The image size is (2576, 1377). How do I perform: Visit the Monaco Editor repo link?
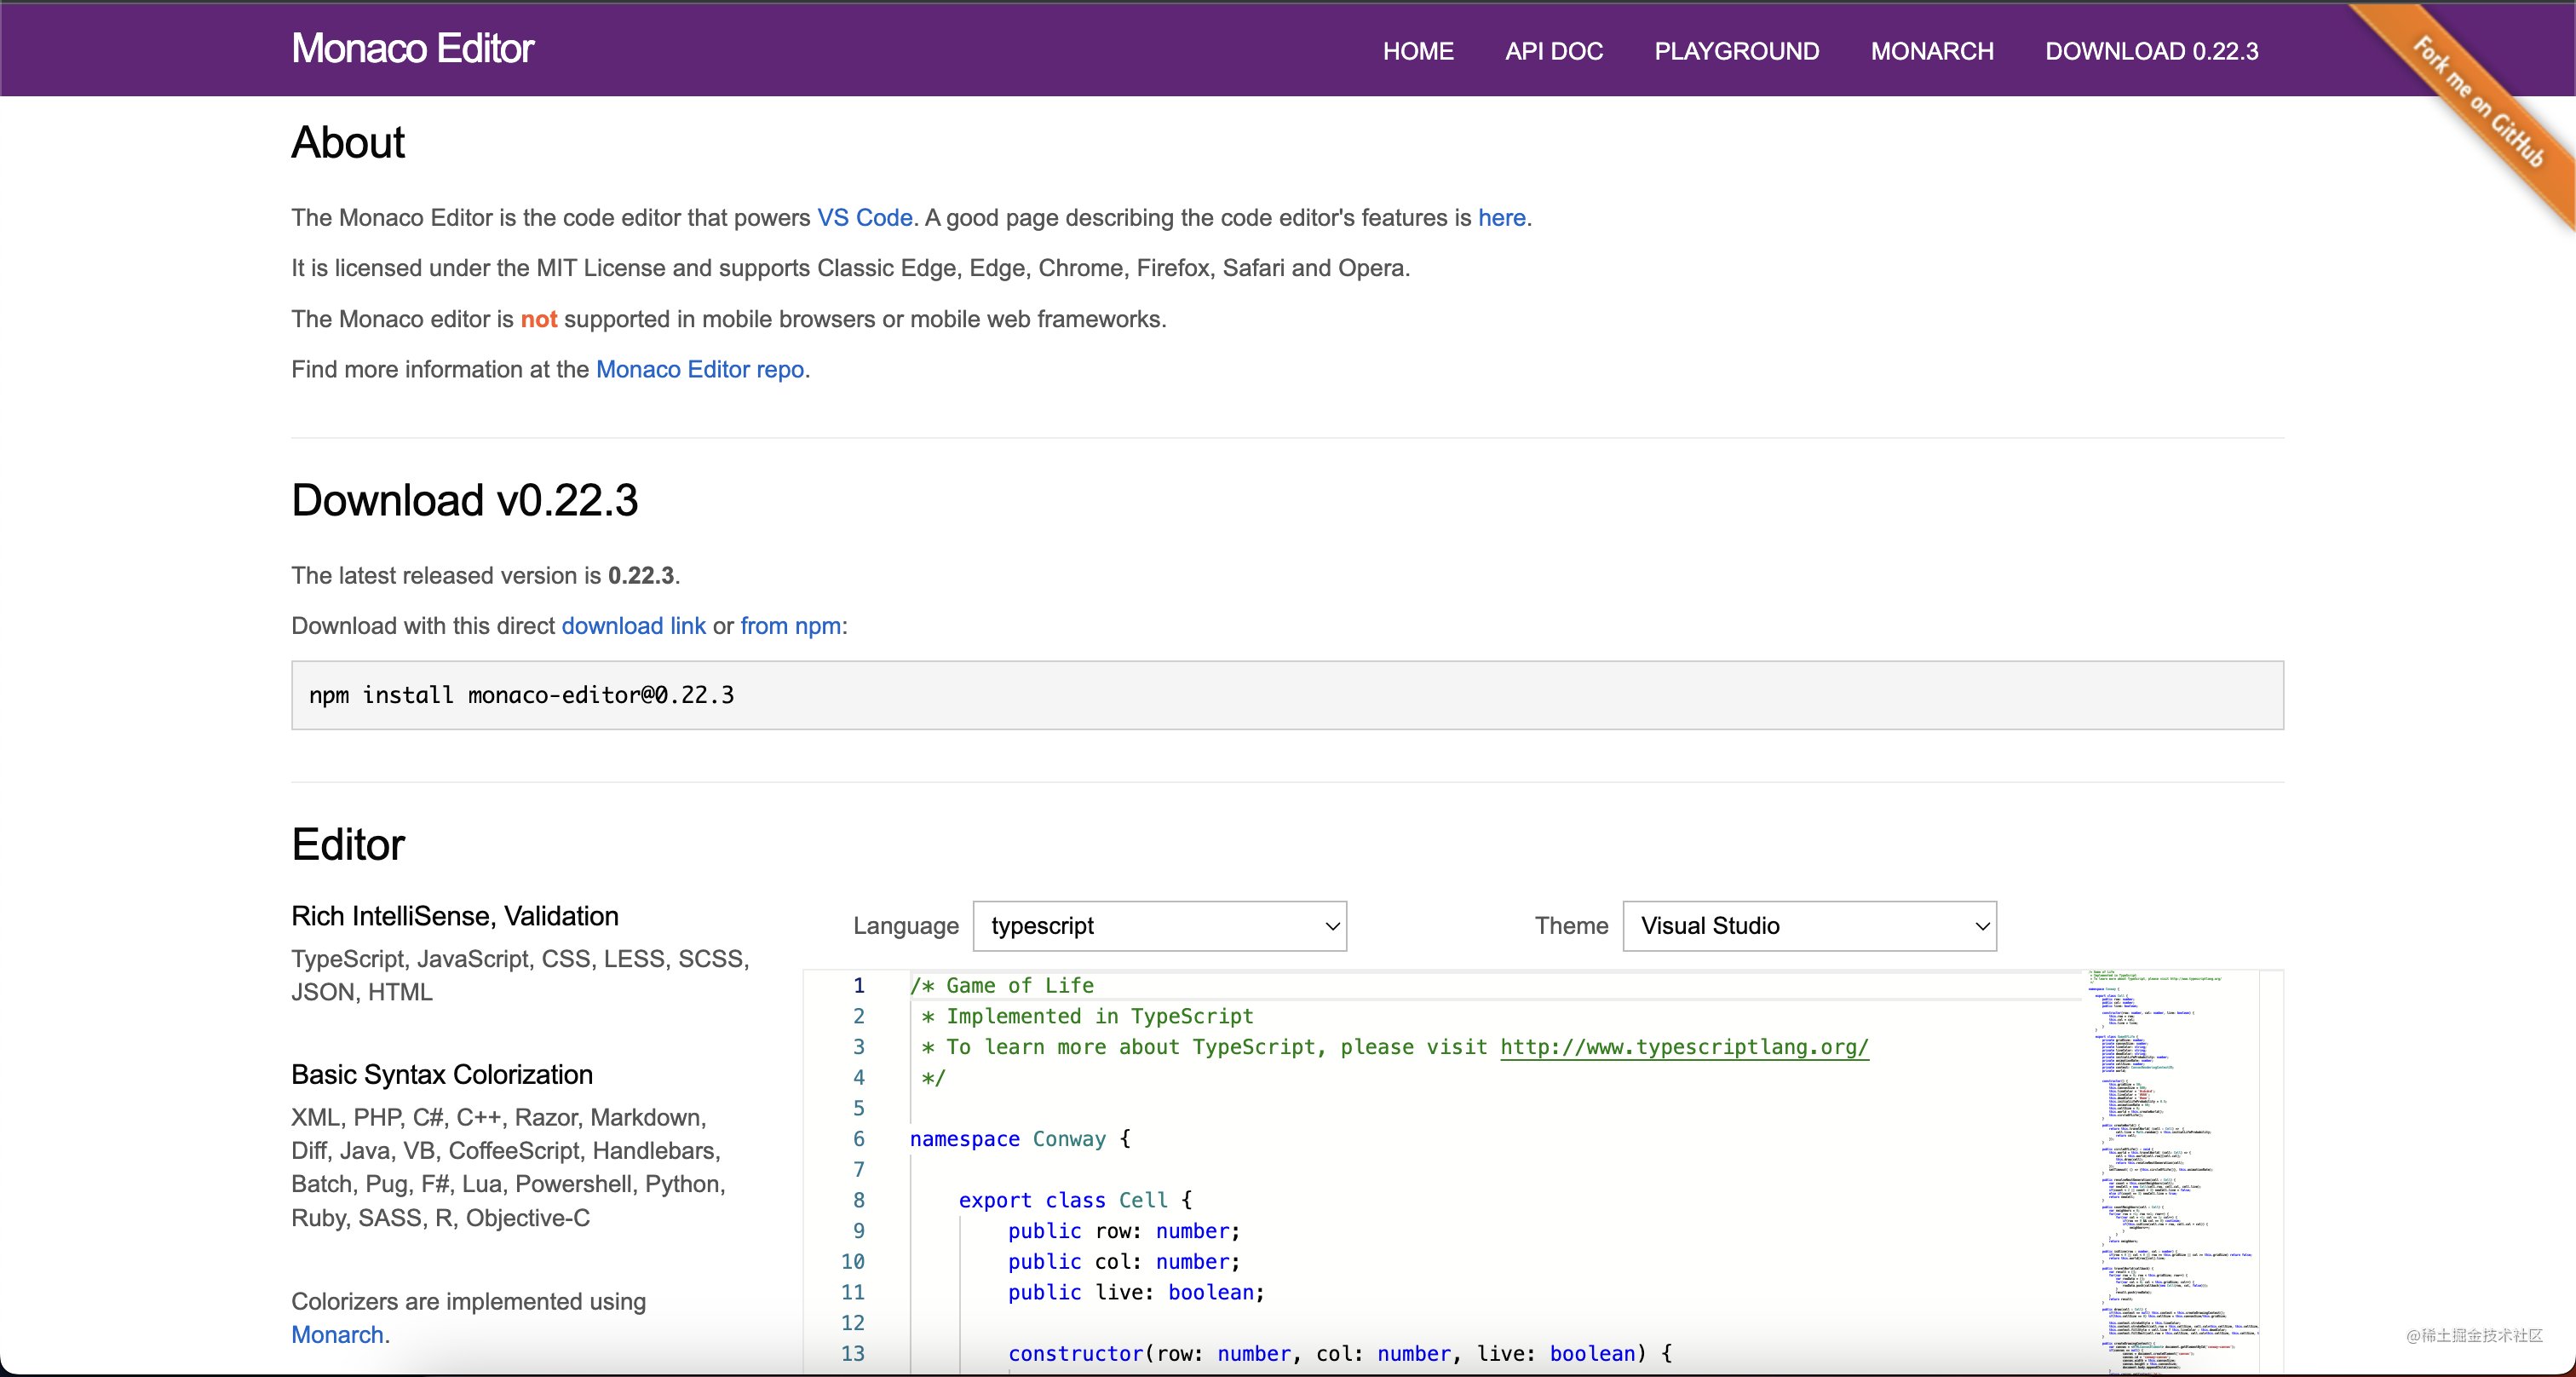pos(700,369)
